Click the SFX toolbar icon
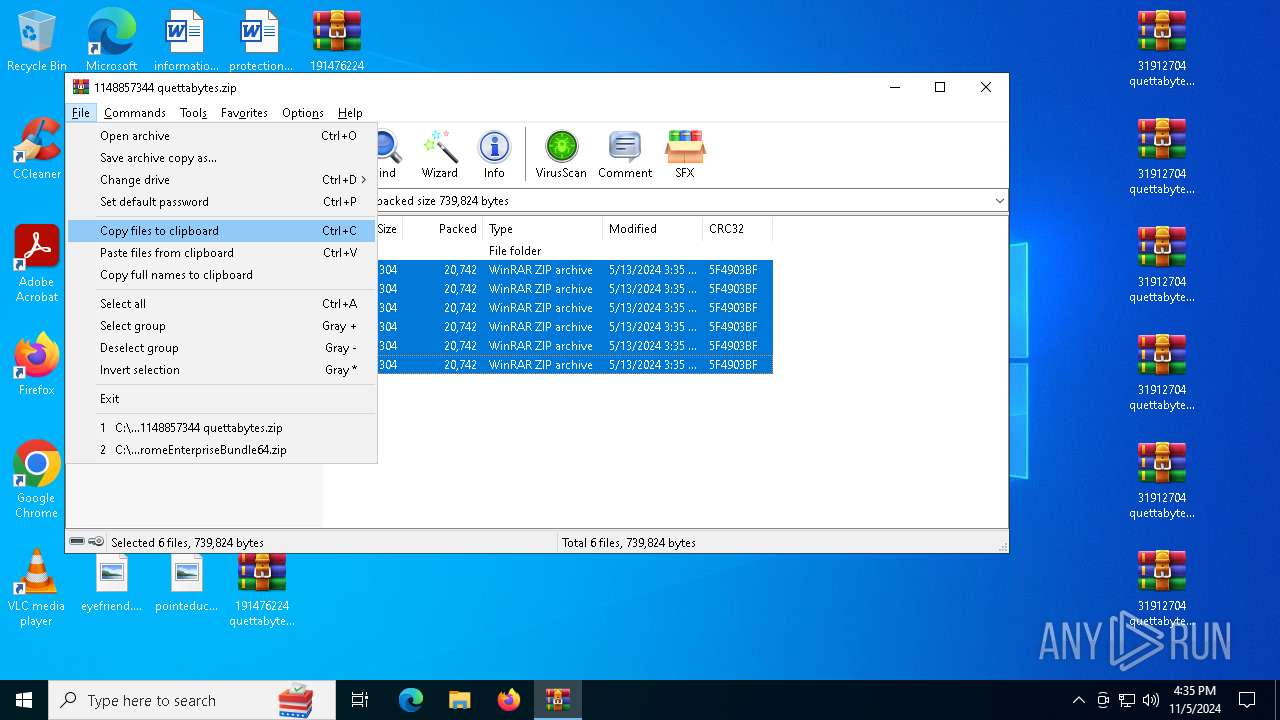Image resolution: width=1280 pixels, height=720 pixels. point(684,154)
